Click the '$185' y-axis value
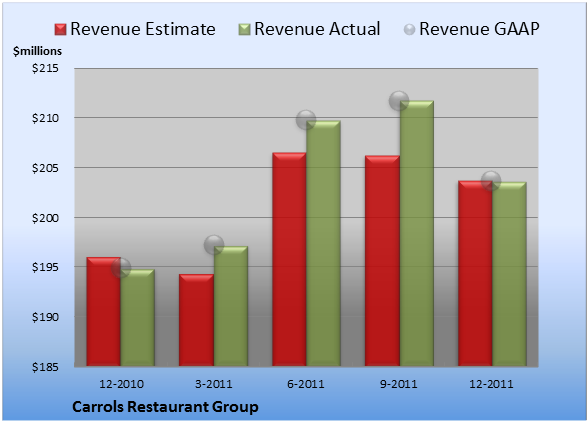The width and height of the screenshot is (588, 422). click(45, 367)
